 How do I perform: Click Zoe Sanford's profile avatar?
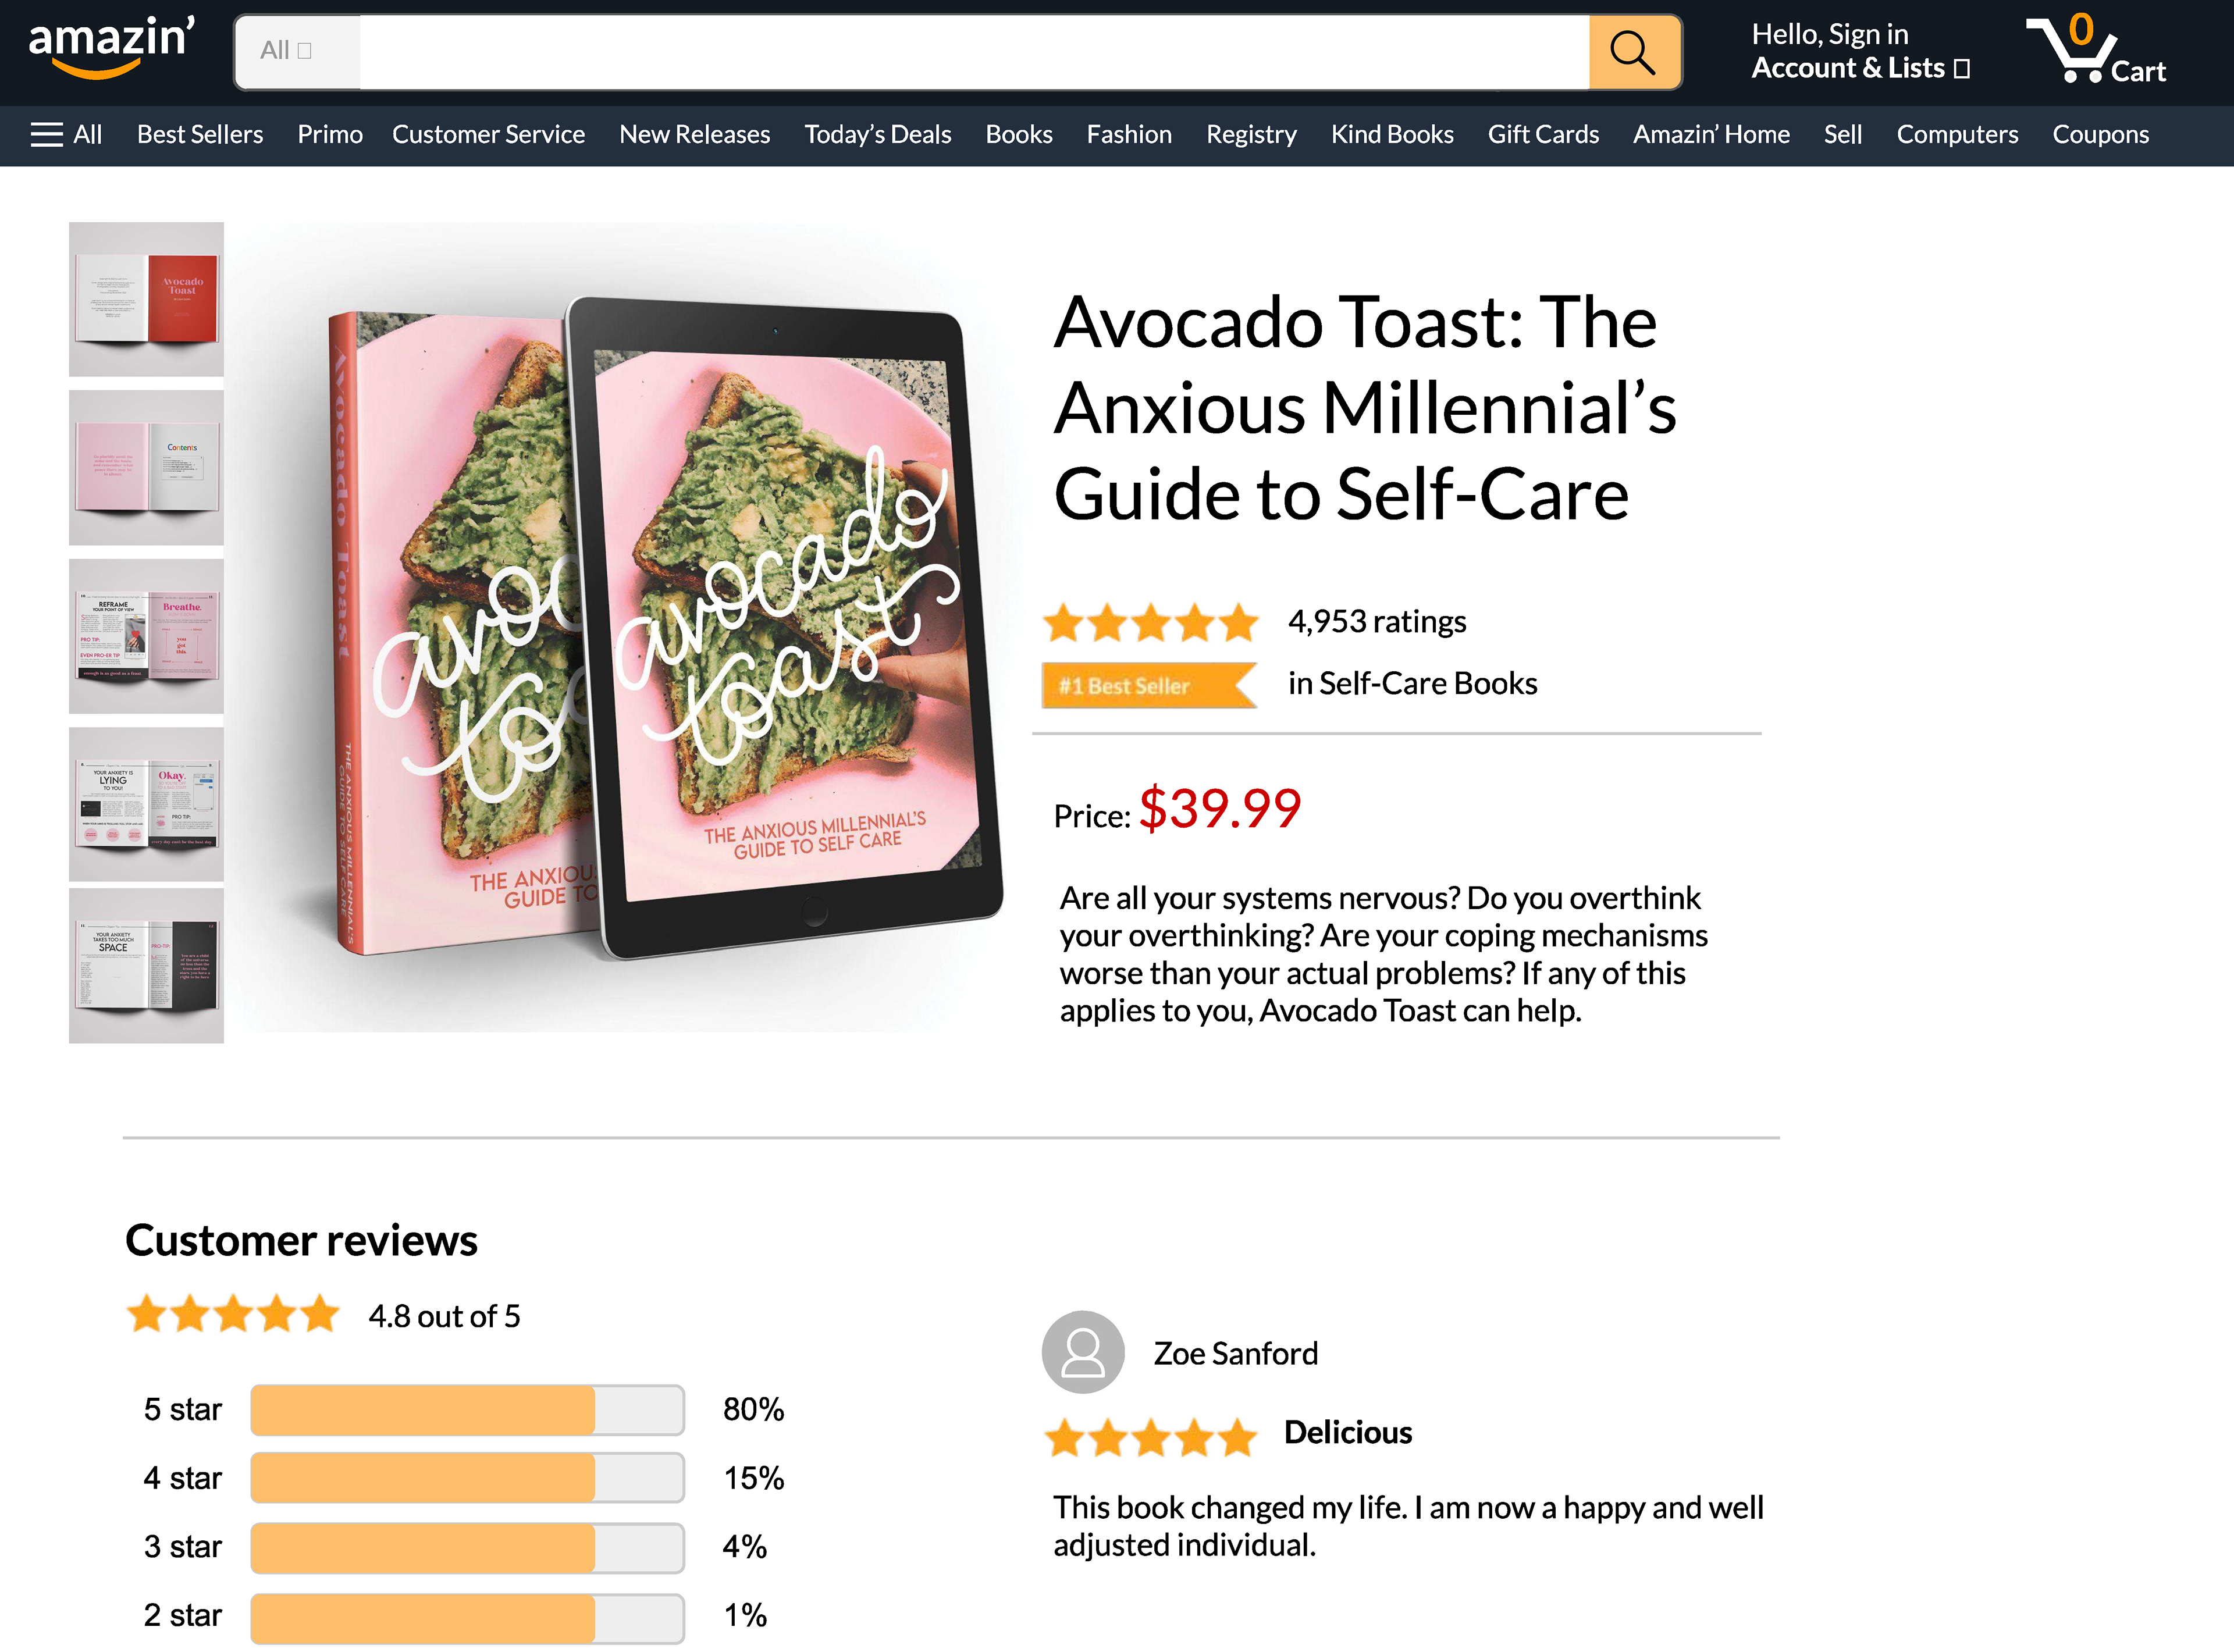(1082, 1352)
